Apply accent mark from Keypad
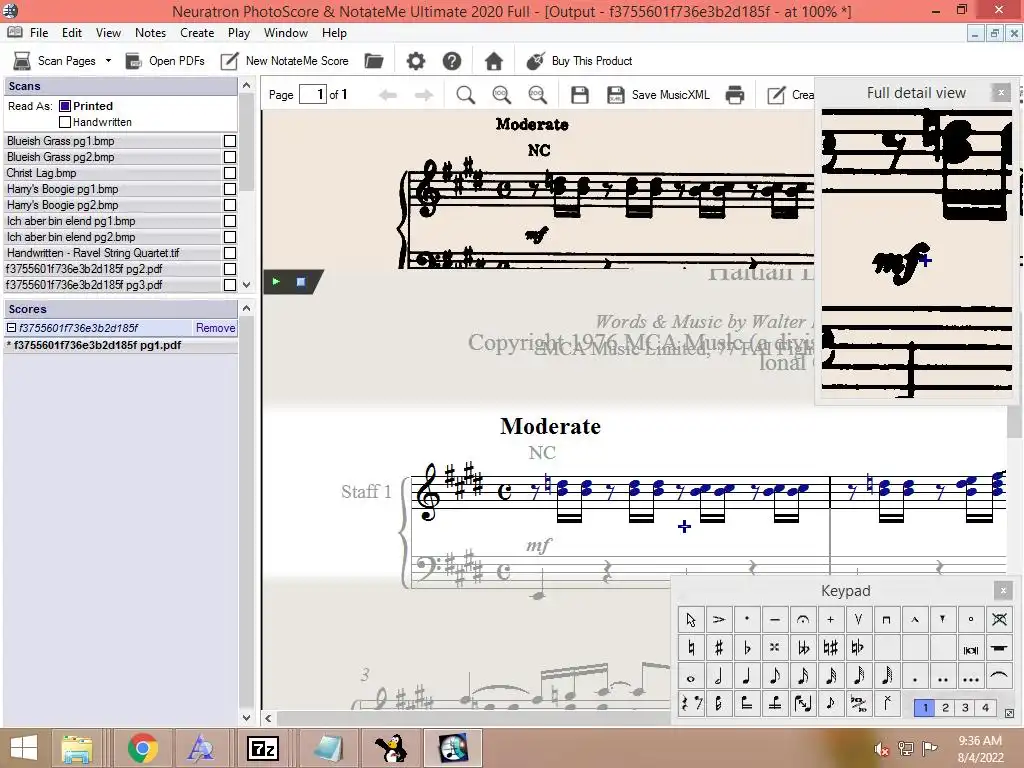The height and width of the screenshot is (768, 1024). pyautogui.click(x=718, y=619)
